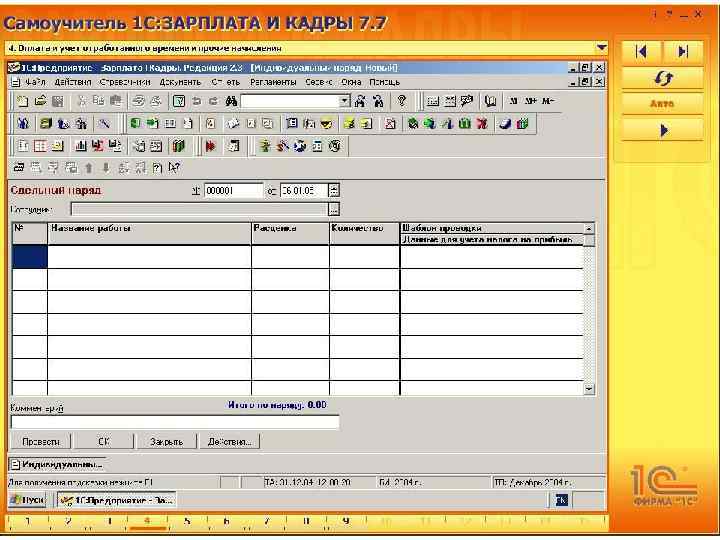Click the Закрыть button
Image resolution: width=720 pixels, height=540 pixels.
166,442
